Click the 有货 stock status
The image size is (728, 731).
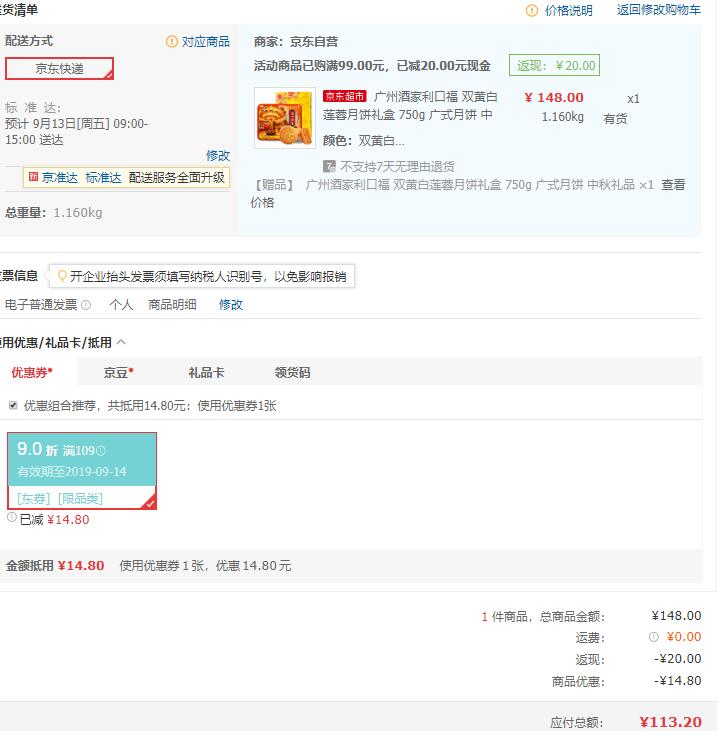[x=615, y=118]
